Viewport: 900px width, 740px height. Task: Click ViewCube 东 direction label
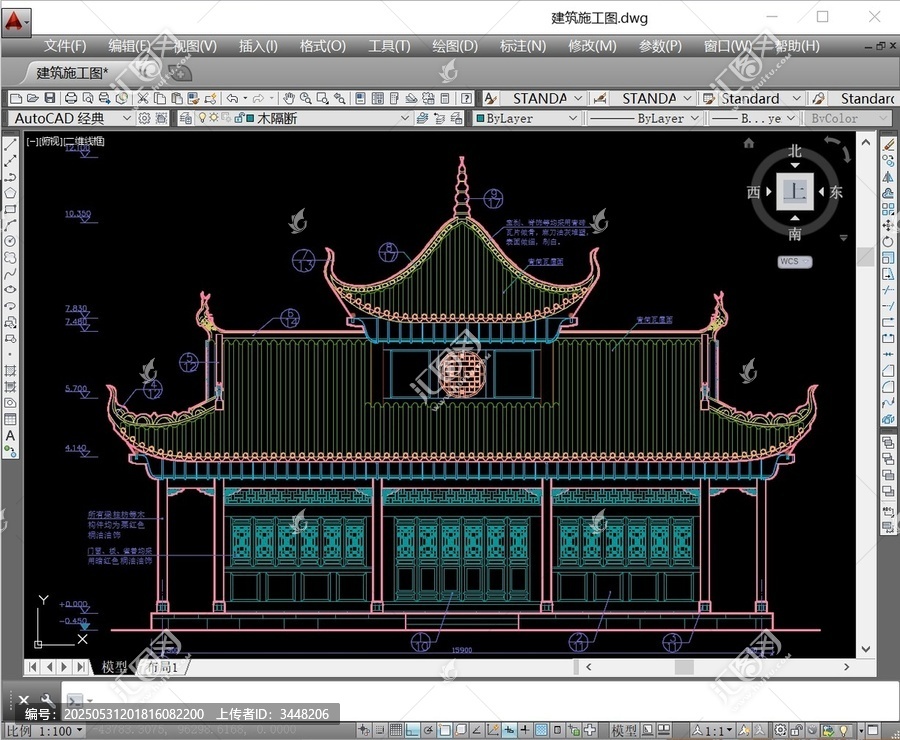(836, 192)
